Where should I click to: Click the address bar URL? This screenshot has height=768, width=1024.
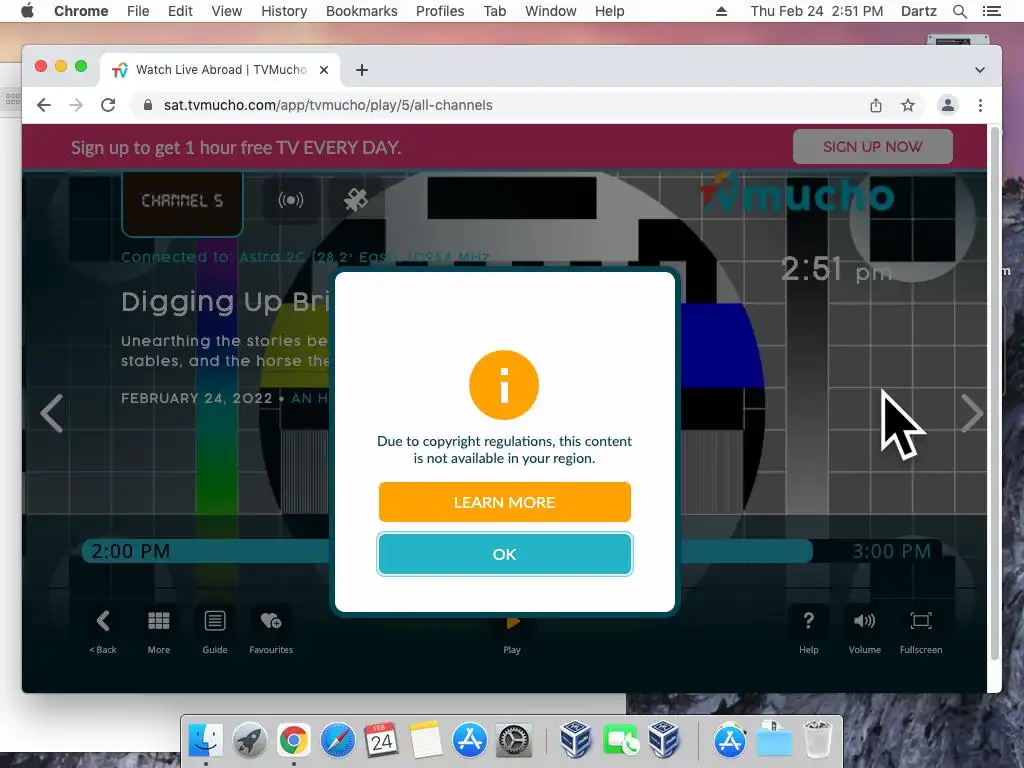[x=328, y=105]
